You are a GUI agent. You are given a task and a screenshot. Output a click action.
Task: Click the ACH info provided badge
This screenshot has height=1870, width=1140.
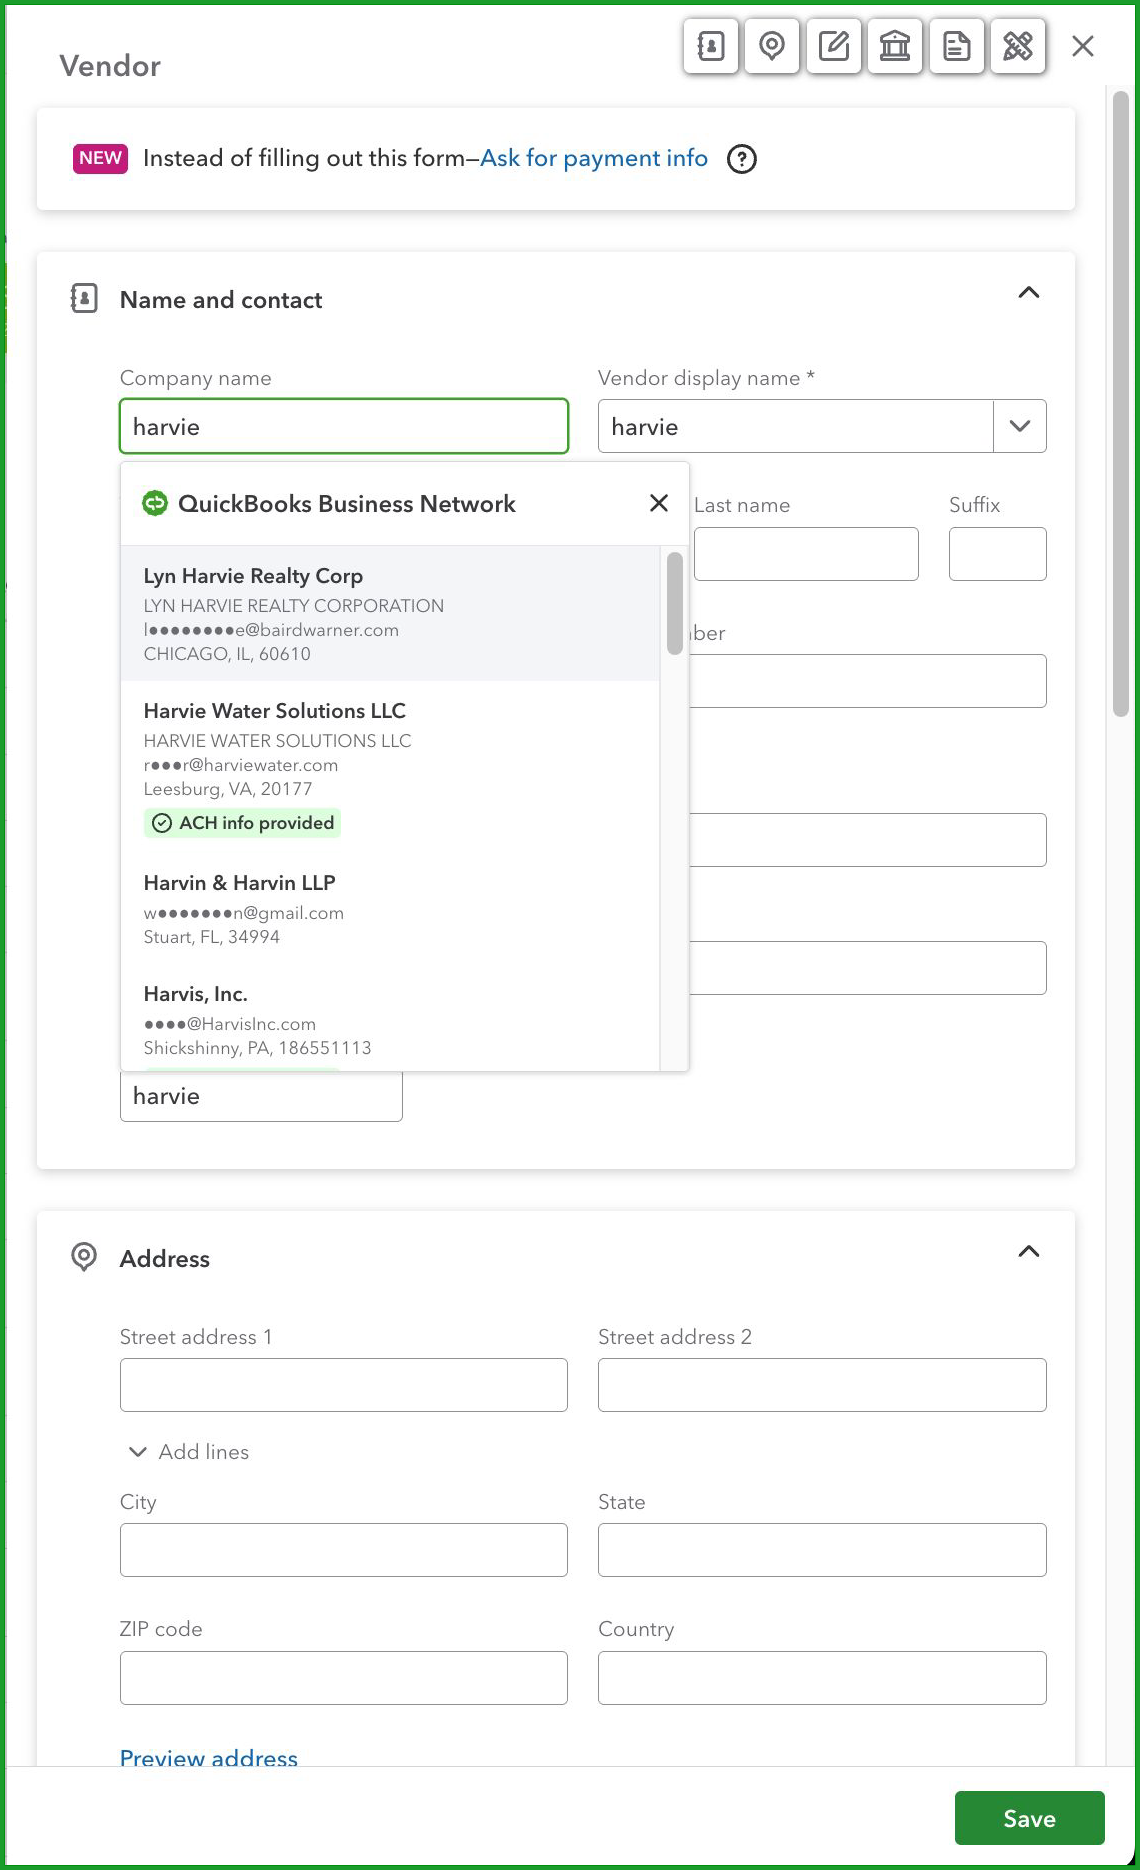click(x=242, y=823)
